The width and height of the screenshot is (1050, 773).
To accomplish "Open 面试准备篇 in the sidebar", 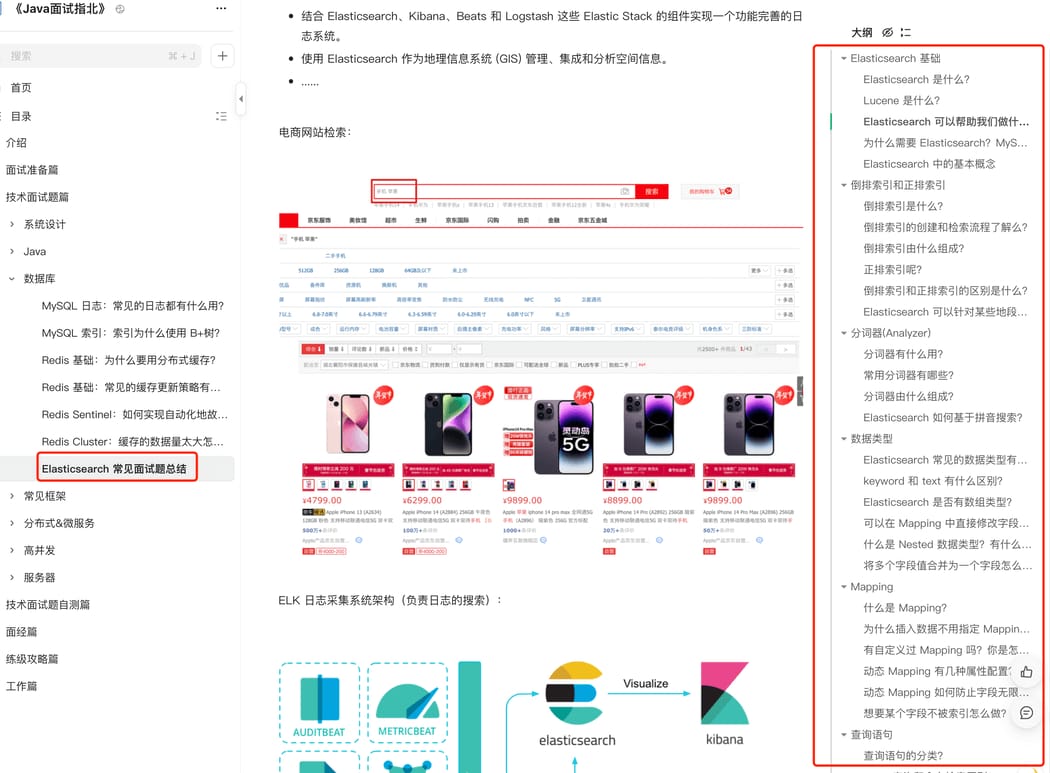I will point(32,170).
